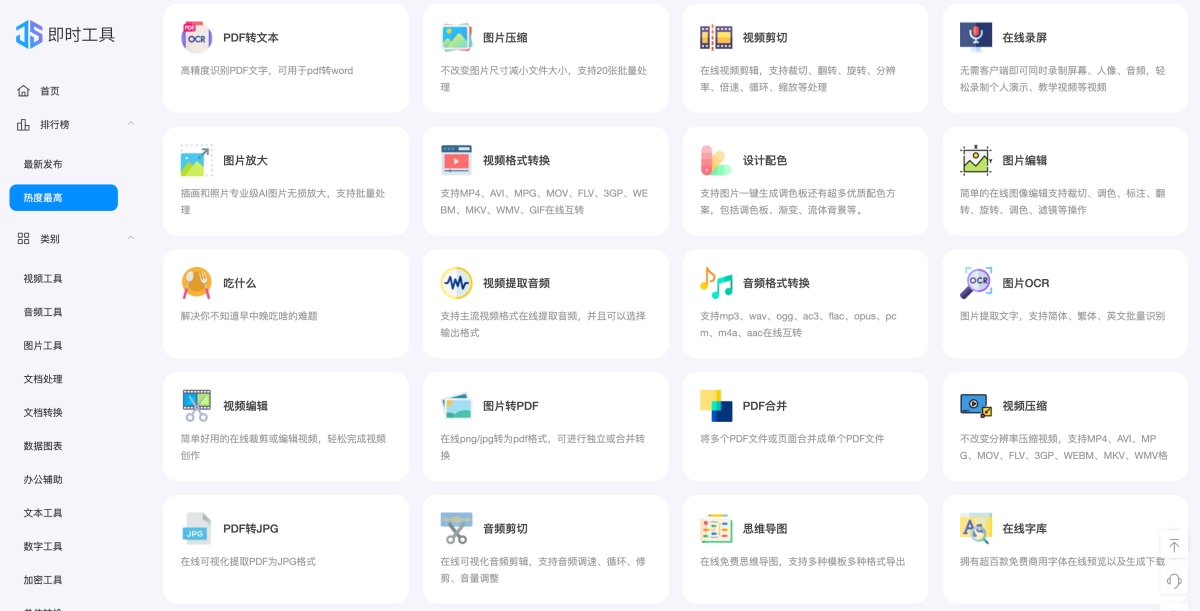Click the 音频格式转换 music note icon

tap(716, 283)
